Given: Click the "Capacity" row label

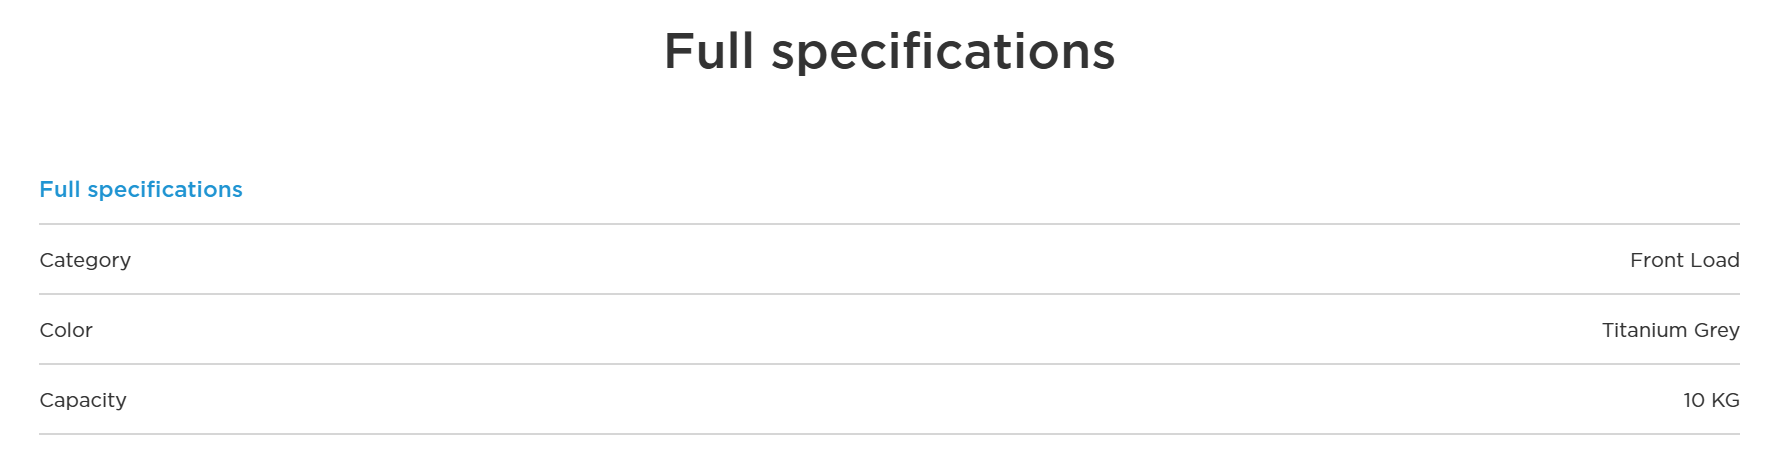Looking at the screenshot, I should pyautogui.click(x=83, y=400).
